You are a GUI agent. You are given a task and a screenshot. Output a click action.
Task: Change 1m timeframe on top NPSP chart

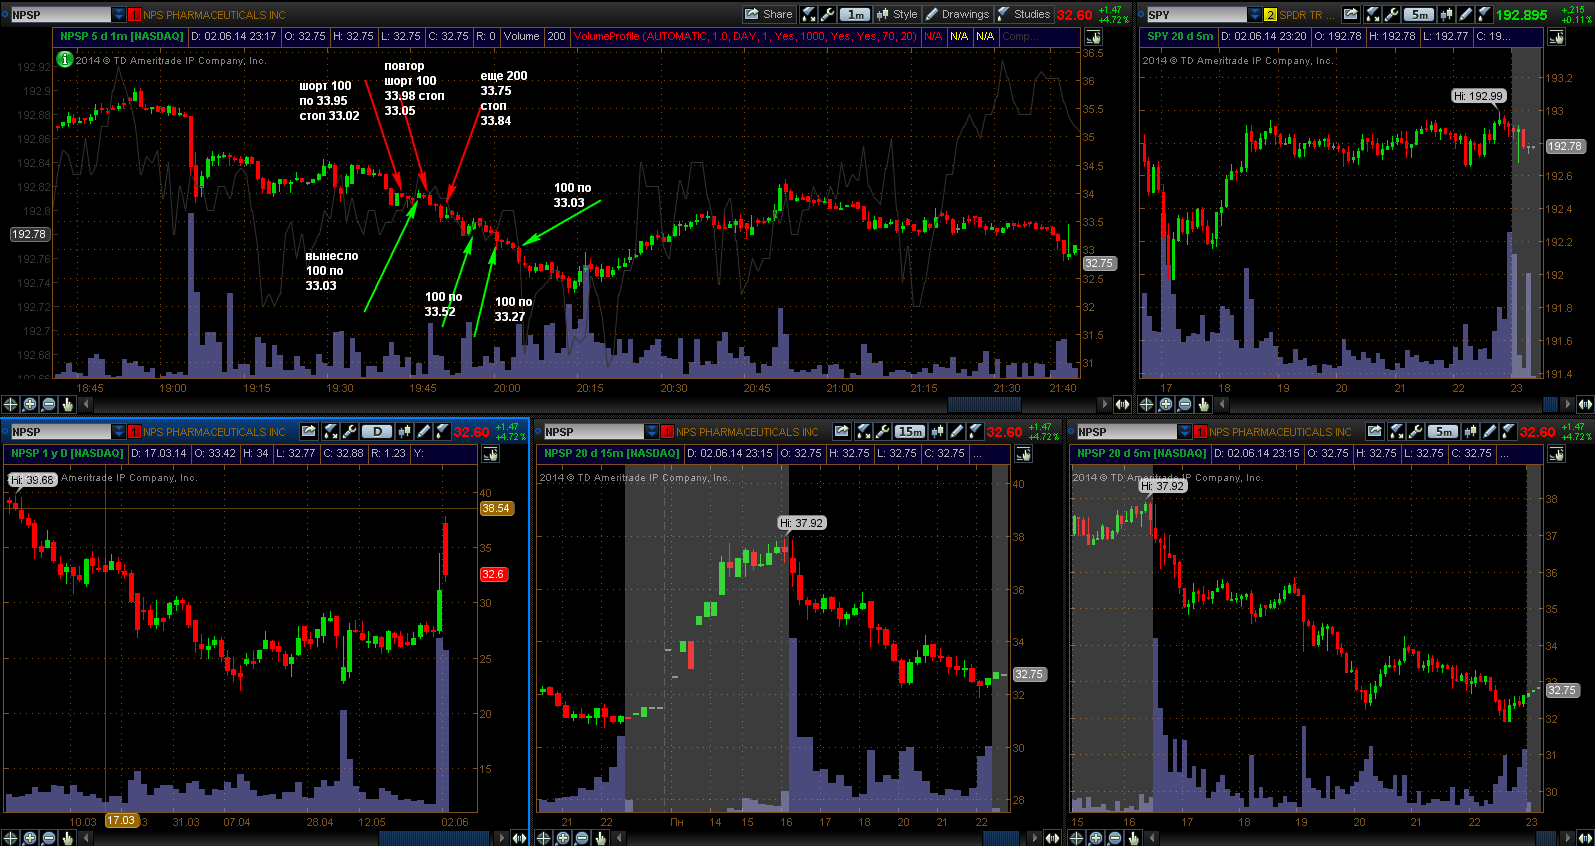855,14
